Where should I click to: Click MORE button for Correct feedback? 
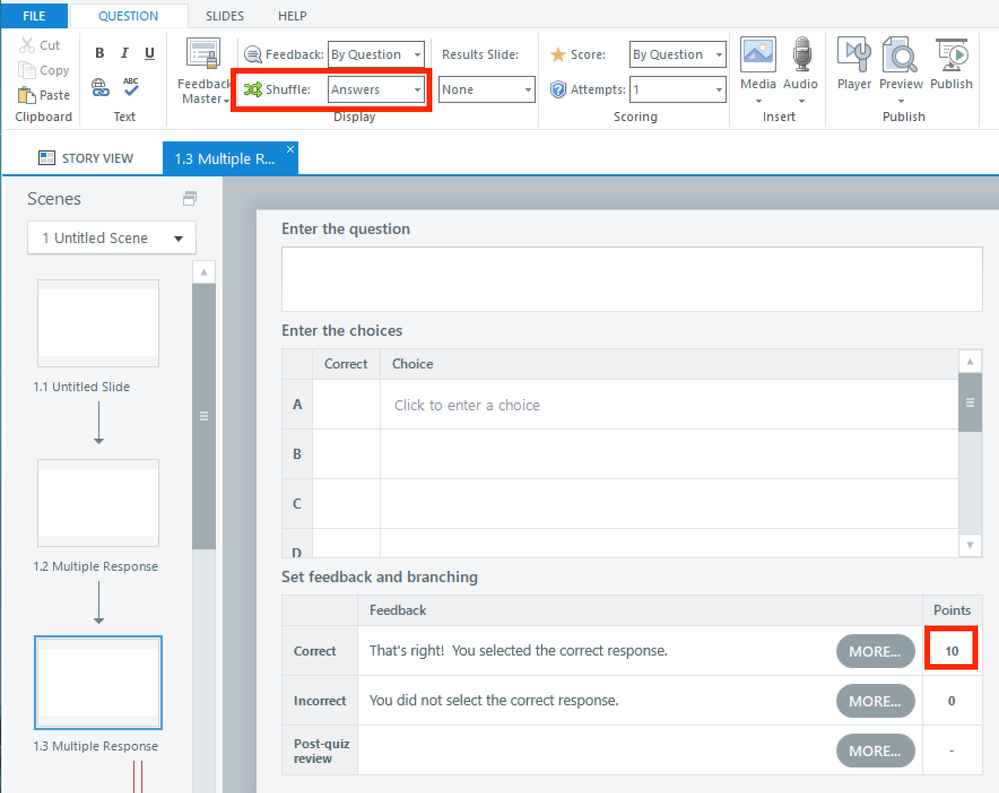875,651
